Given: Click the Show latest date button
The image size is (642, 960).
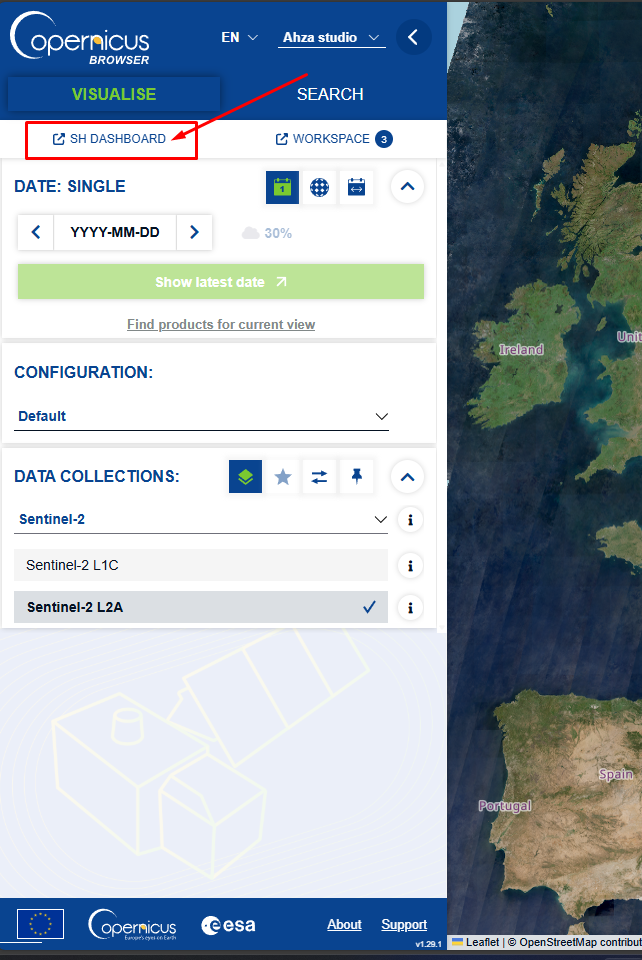Looking at the screenshot, I should coord(221,282).
